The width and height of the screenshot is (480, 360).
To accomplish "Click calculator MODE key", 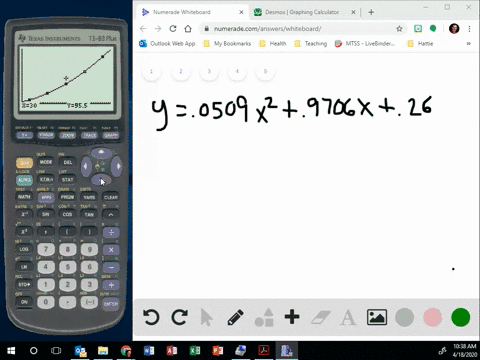I will point(46,162).
